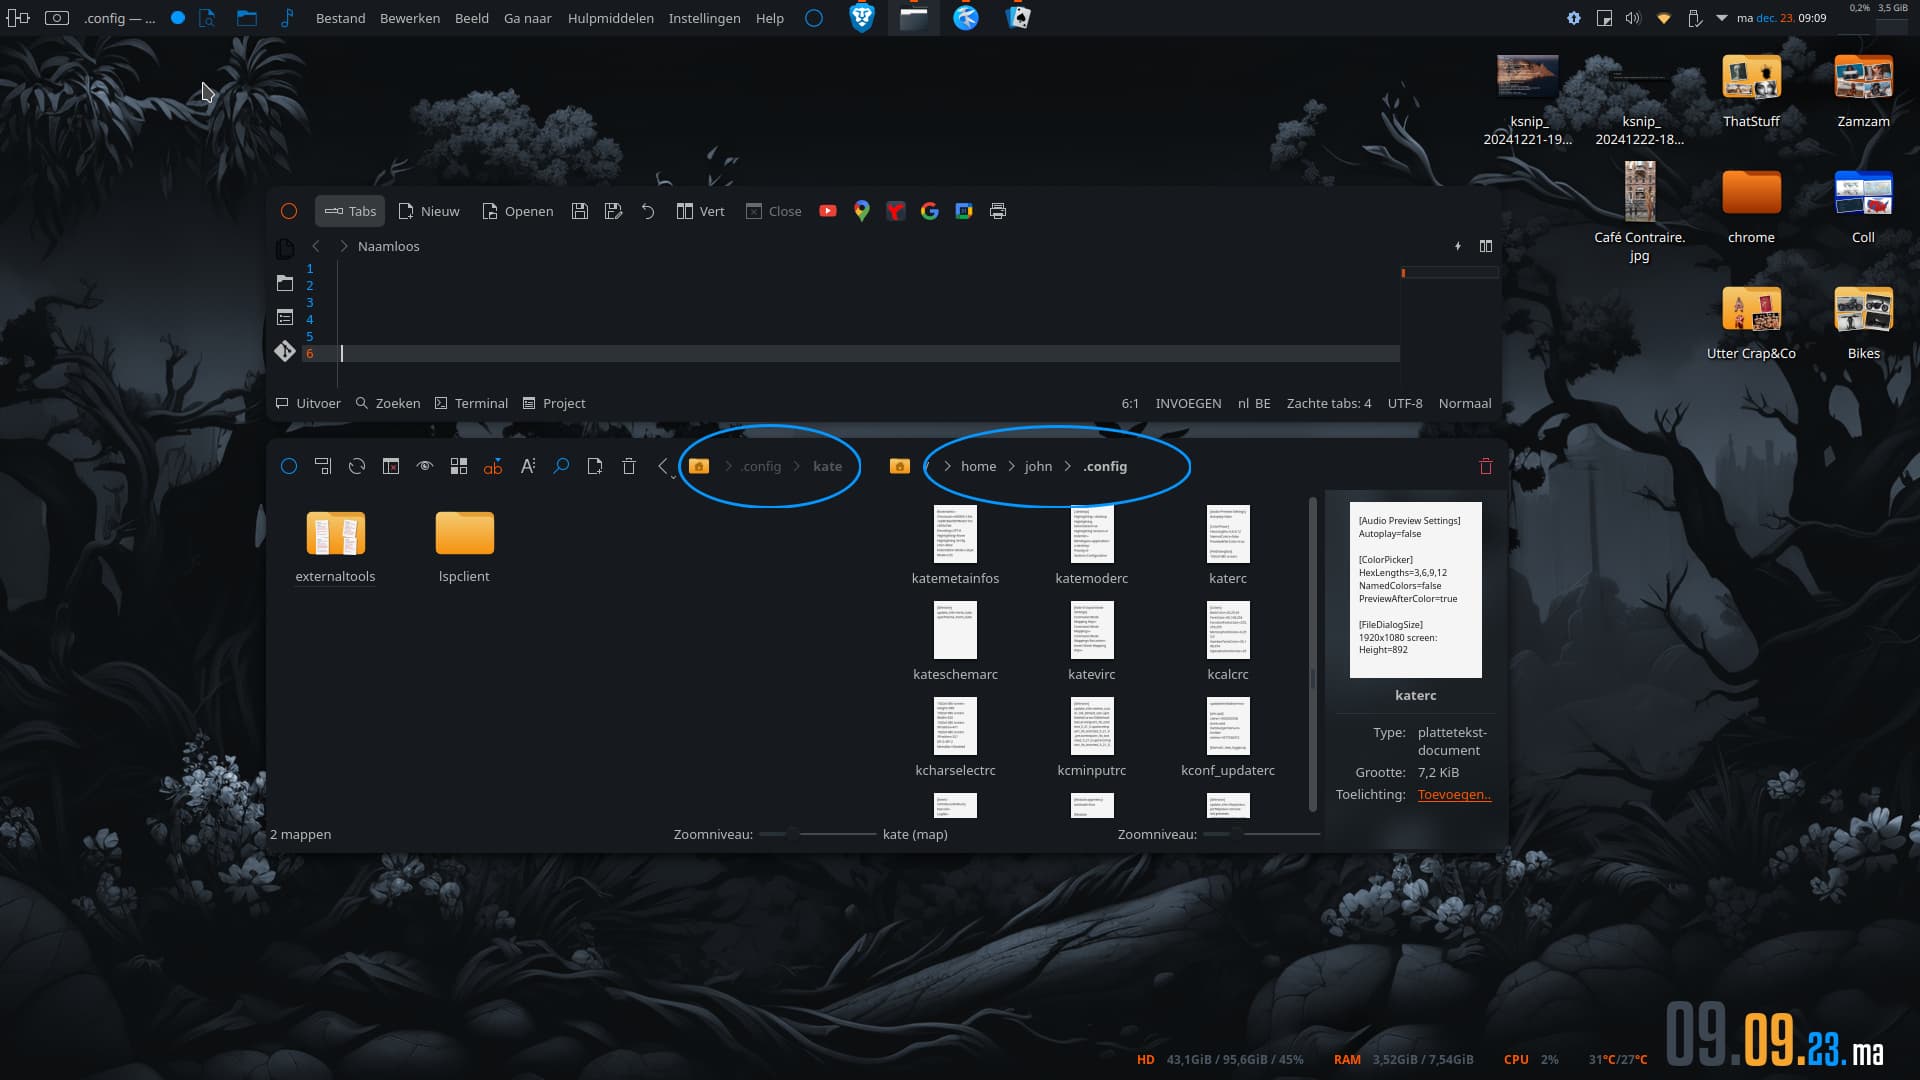Image resolution: width=1920 pixels, height=1080 pixels.
Task: Select the kcalcrc file
Action: [x=1228, y=642]
